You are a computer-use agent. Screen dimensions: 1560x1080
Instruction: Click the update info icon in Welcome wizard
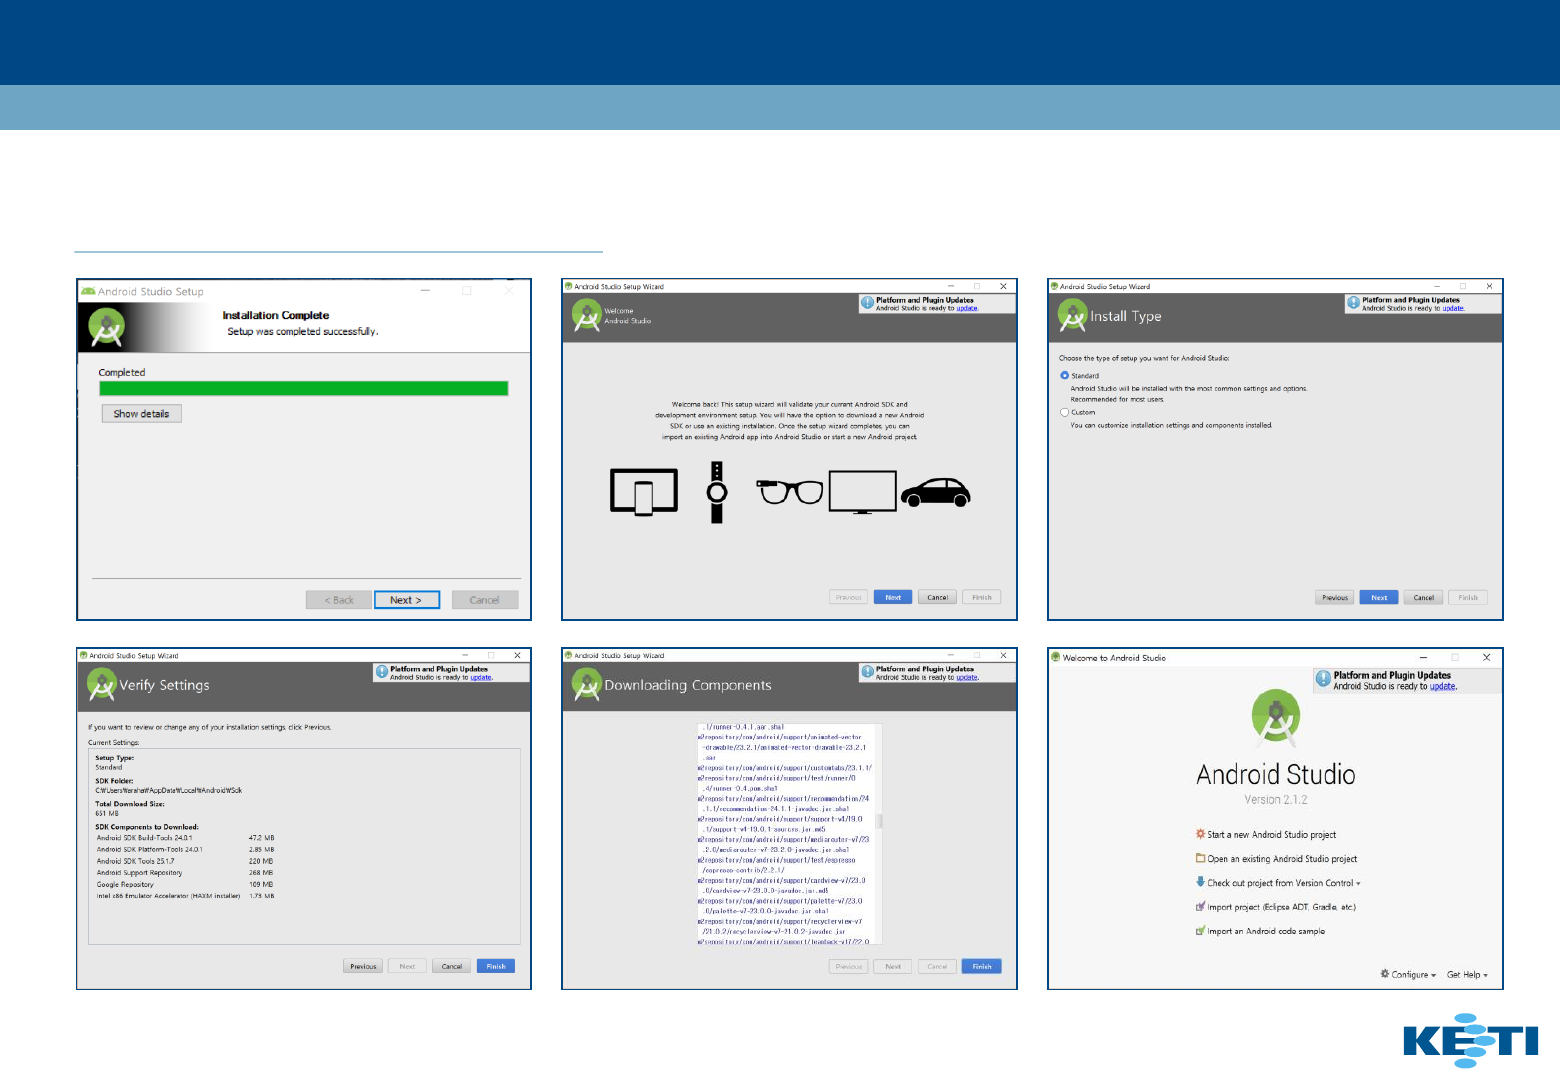click(x=868, y=303)
